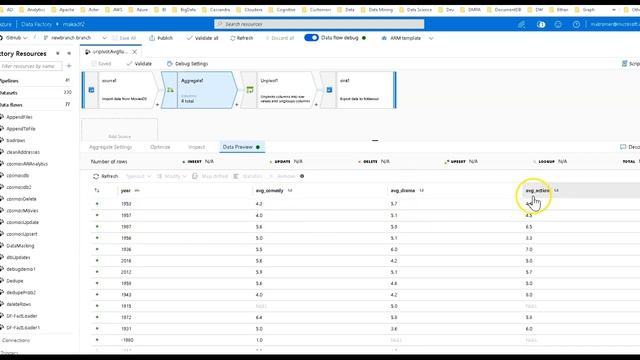Click the sort arrows icon in table header
The width and height of the screenshot is (640, 360).
(x=97, y=191)
